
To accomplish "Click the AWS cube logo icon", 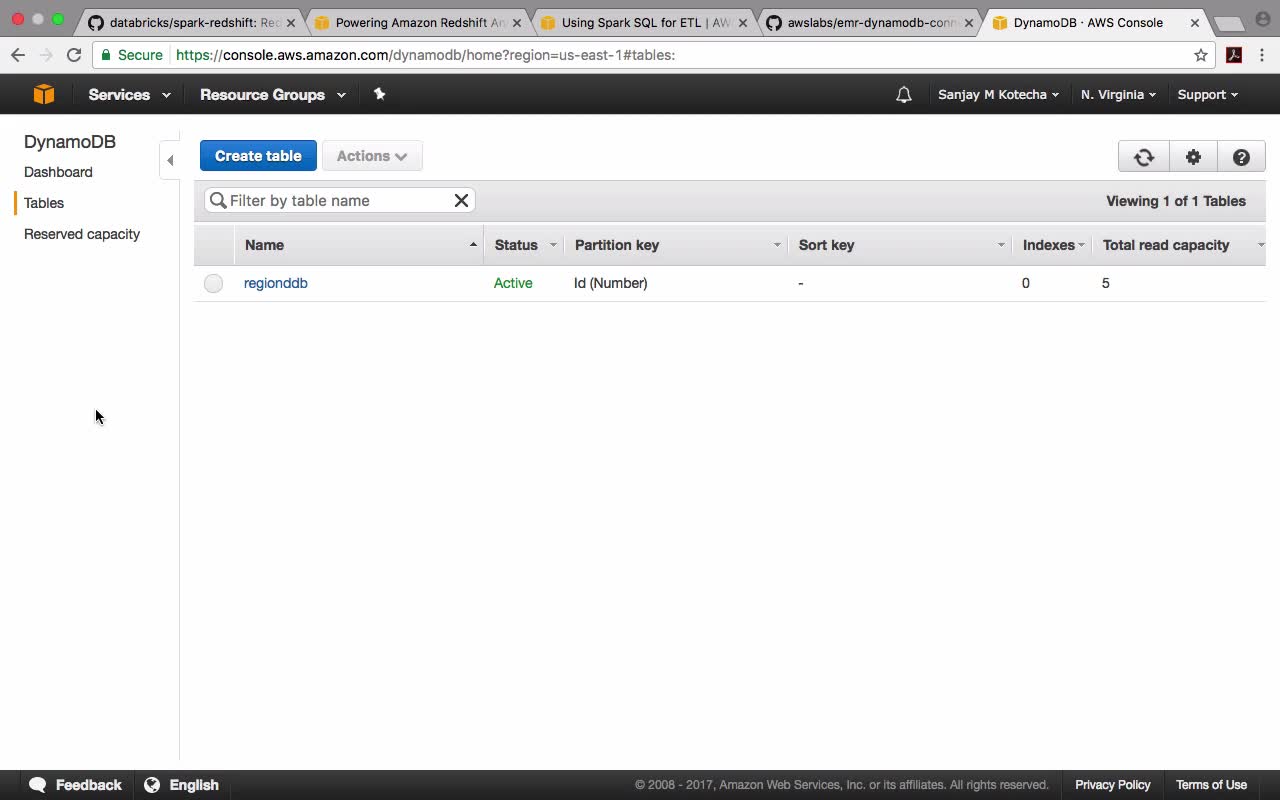I will click(44, 94).
